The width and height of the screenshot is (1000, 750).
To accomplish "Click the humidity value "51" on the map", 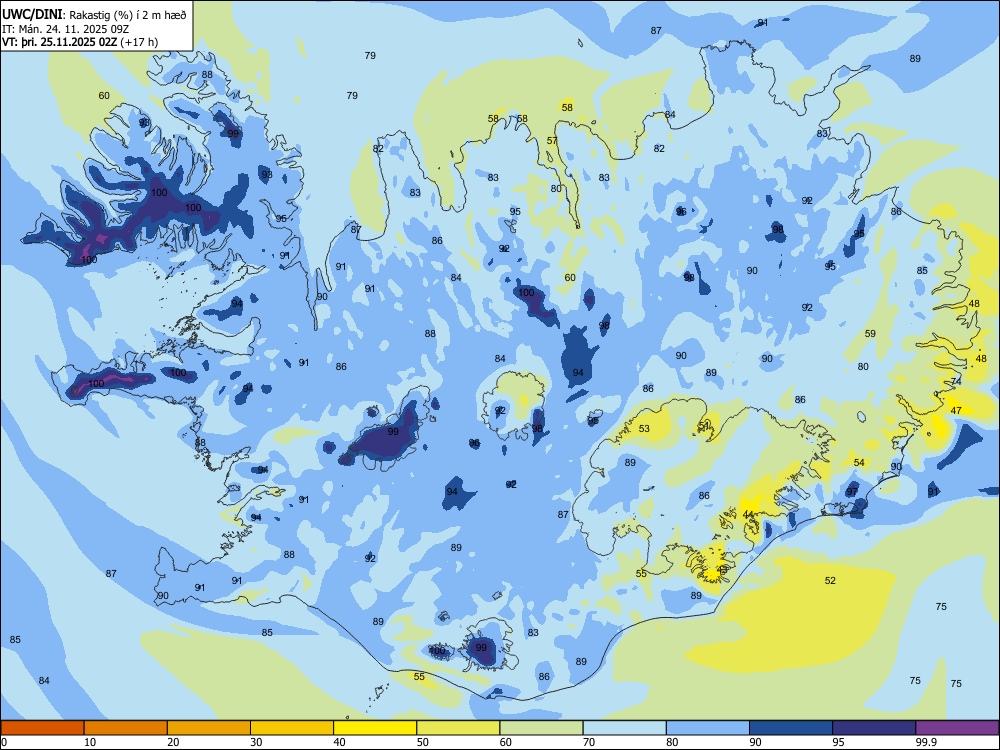I will [x=703, y=425].
